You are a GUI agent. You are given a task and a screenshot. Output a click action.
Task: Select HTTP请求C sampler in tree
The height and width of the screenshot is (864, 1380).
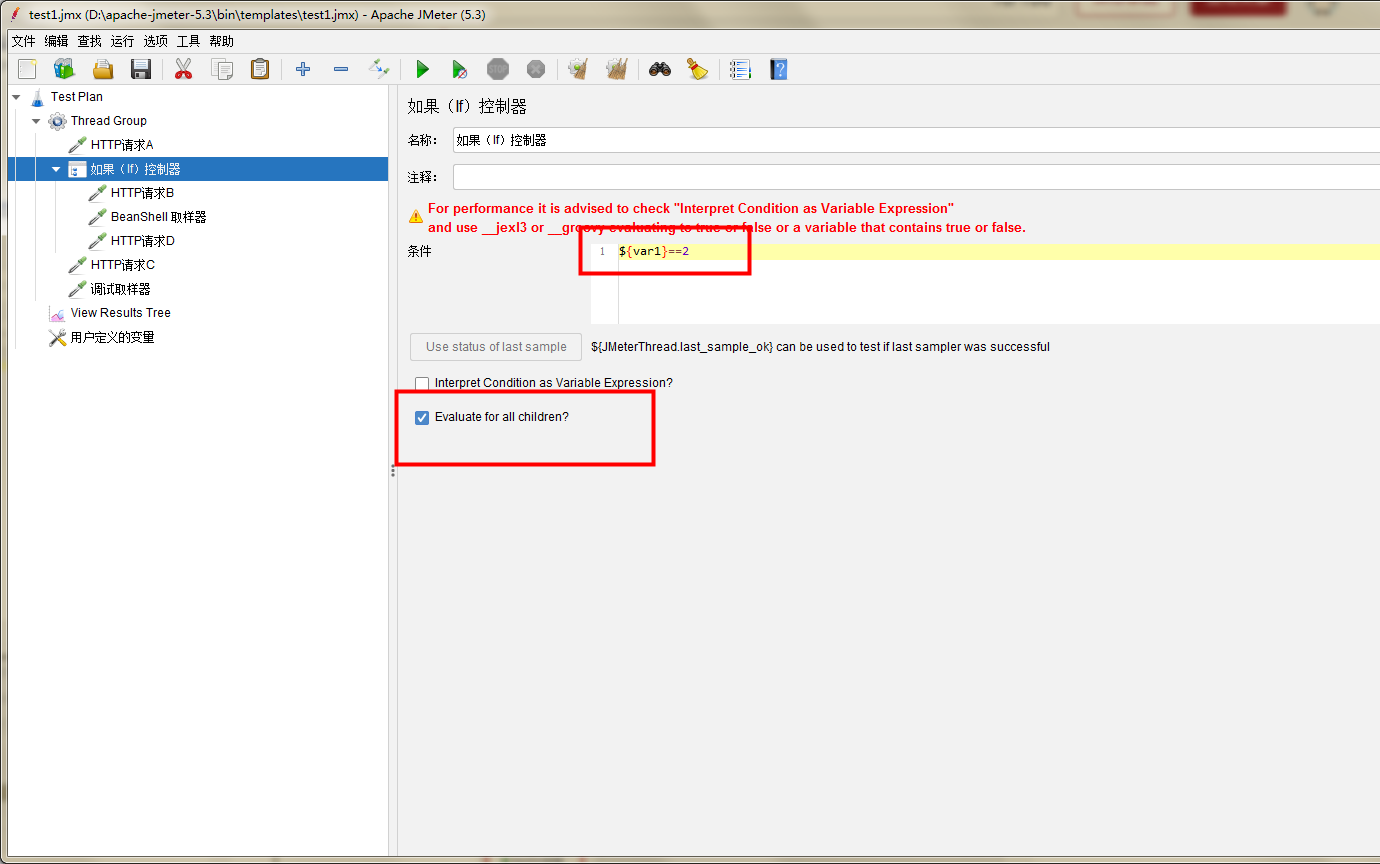pyautogui.click(x=122, y=265)
